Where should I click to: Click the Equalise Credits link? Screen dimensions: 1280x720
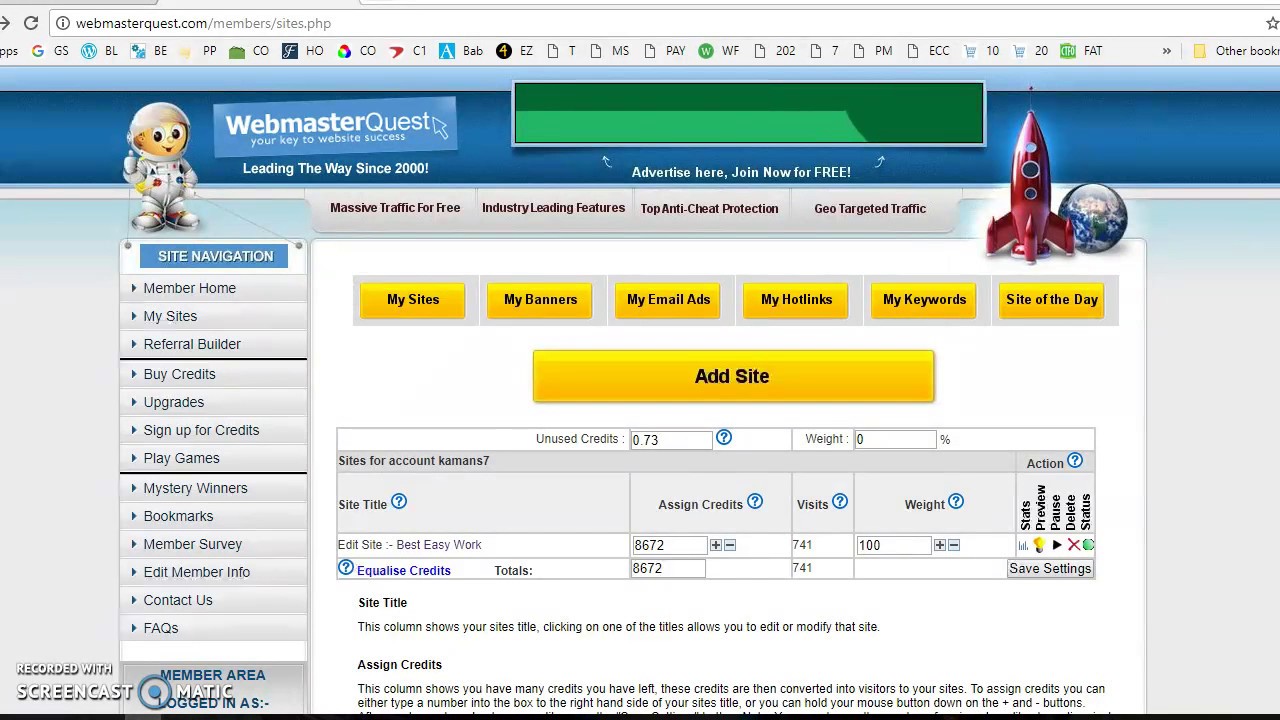(x=404, y=570)
